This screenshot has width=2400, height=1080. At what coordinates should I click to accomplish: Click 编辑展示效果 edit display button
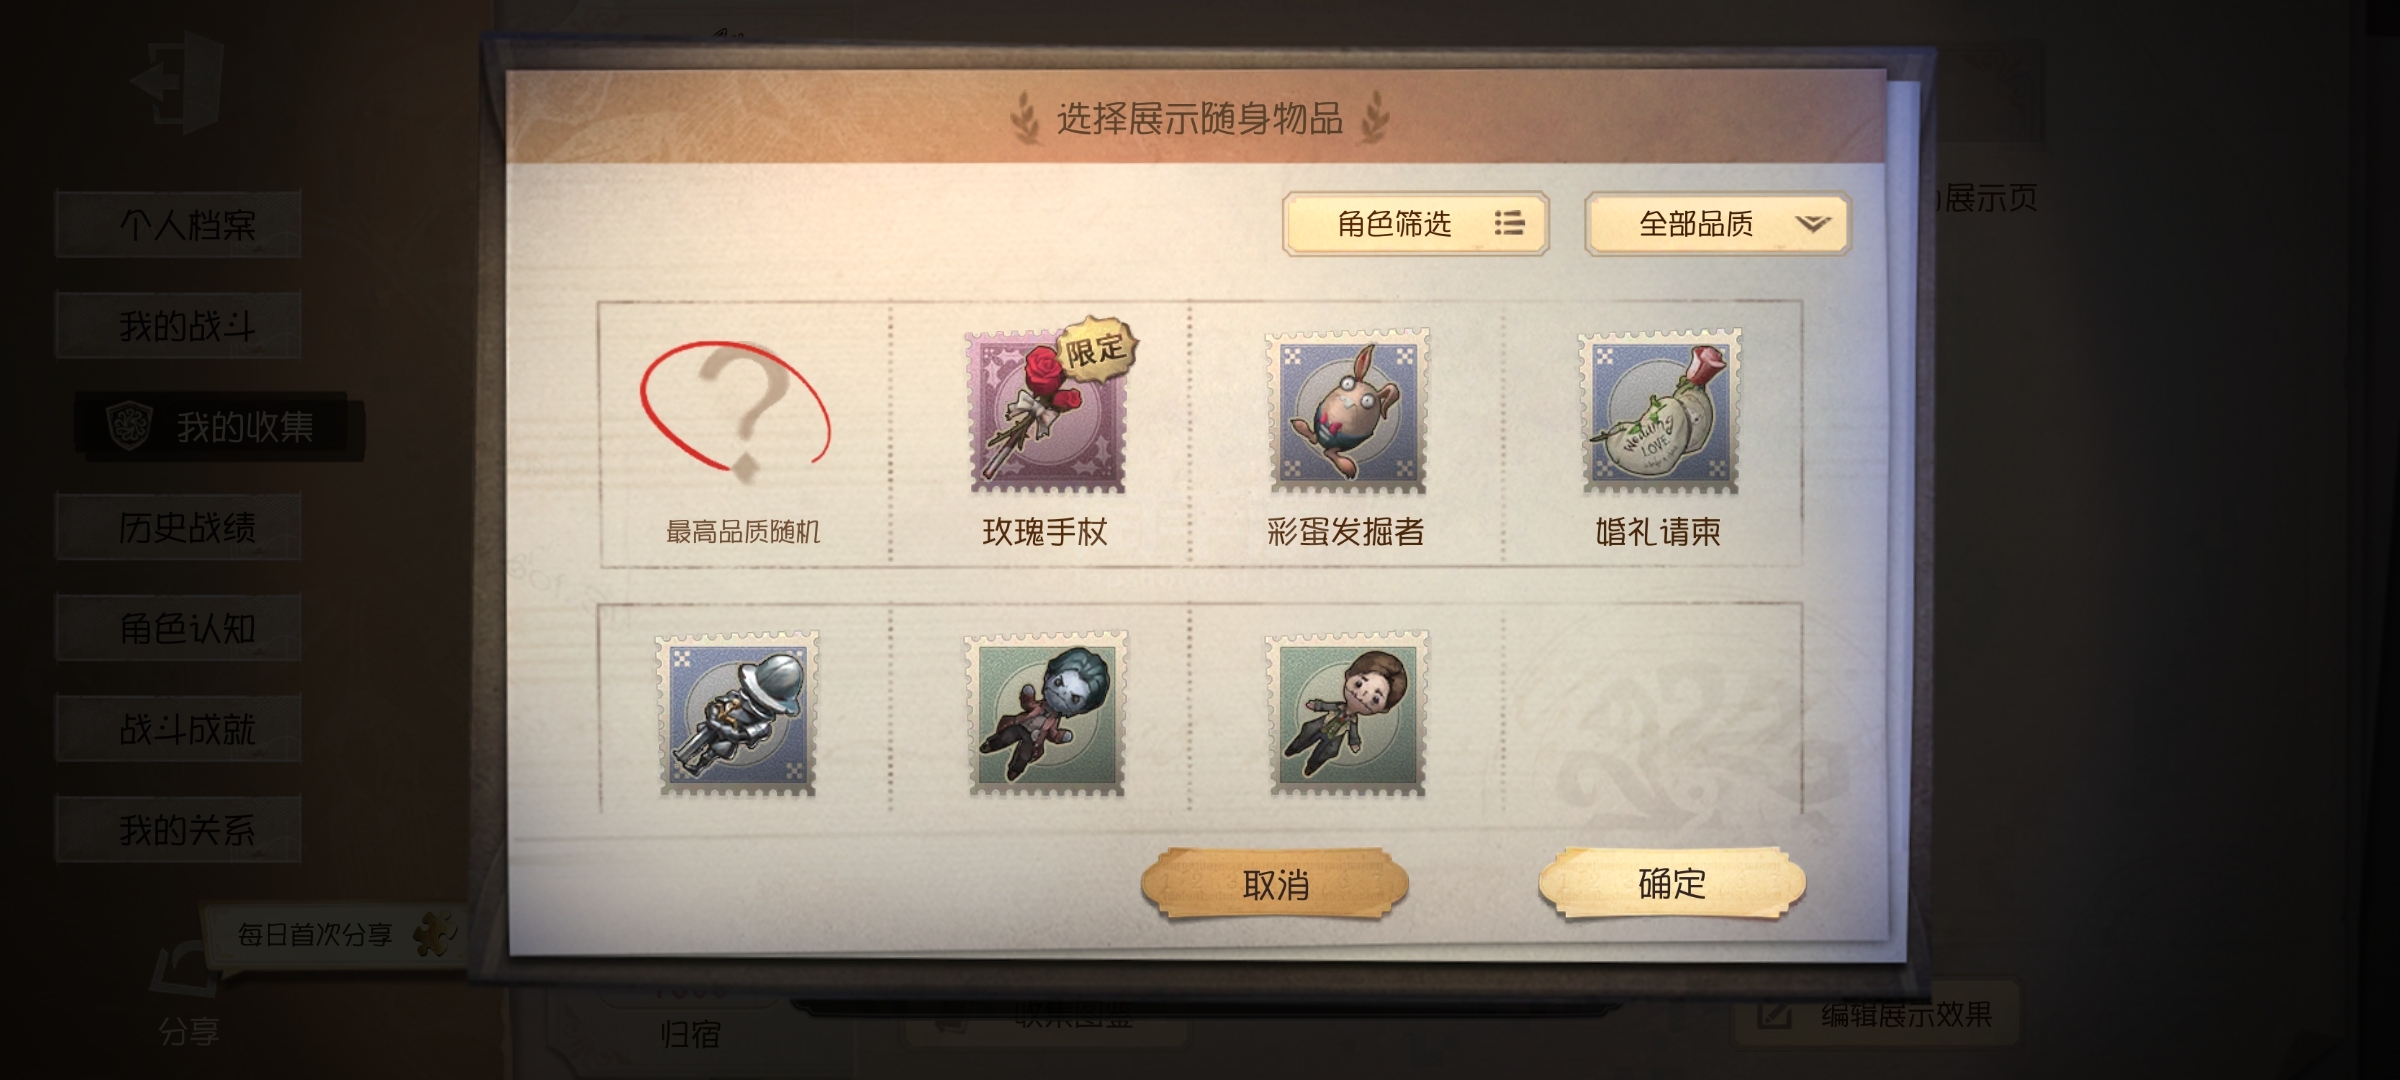(x=1875, y=1015)
